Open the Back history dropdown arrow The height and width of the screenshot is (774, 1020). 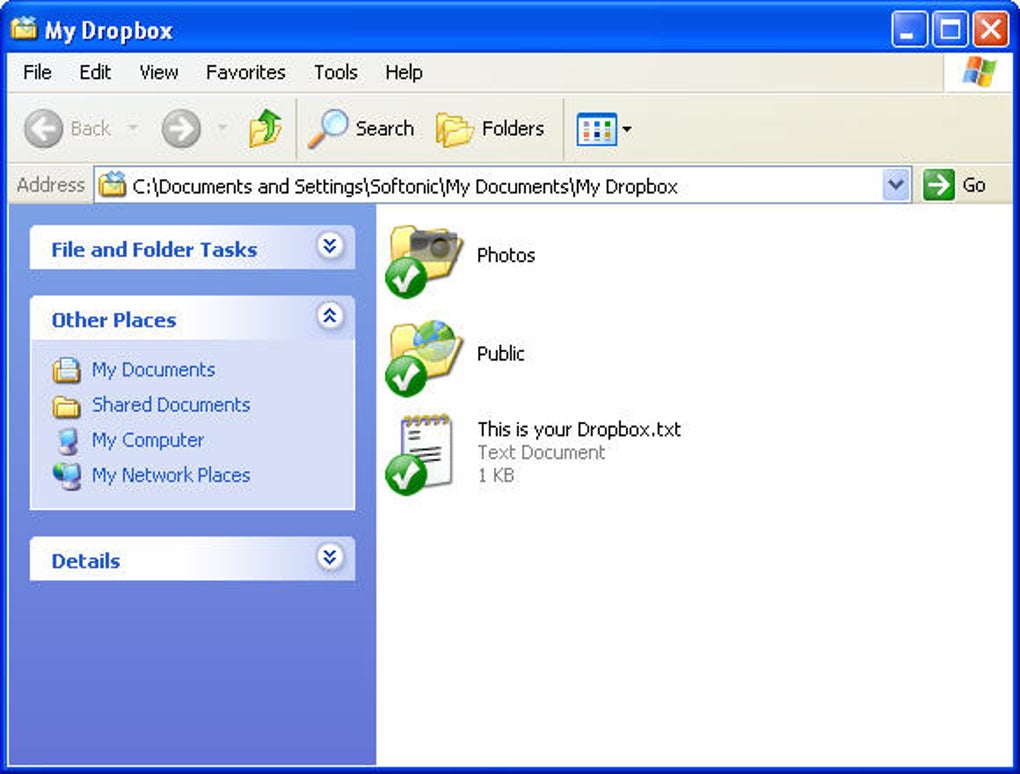click(133, 127)
